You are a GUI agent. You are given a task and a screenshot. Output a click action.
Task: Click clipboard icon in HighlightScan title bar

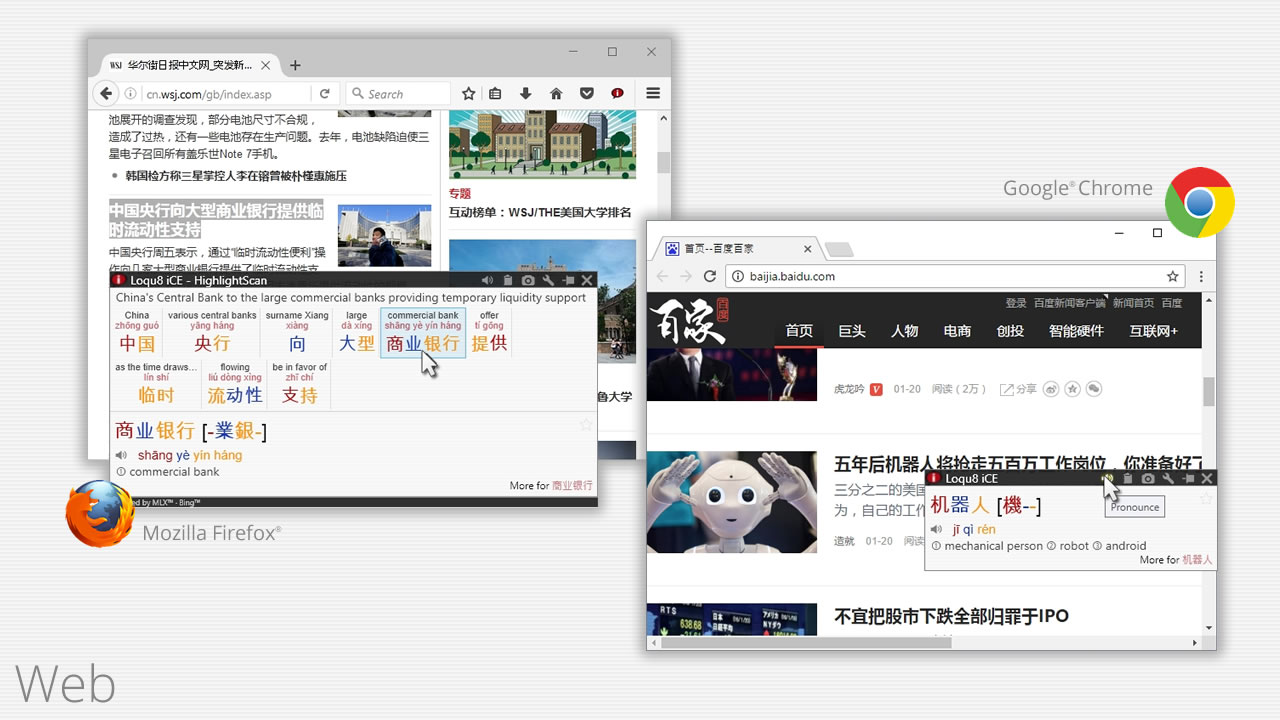(x=508, y=281)
